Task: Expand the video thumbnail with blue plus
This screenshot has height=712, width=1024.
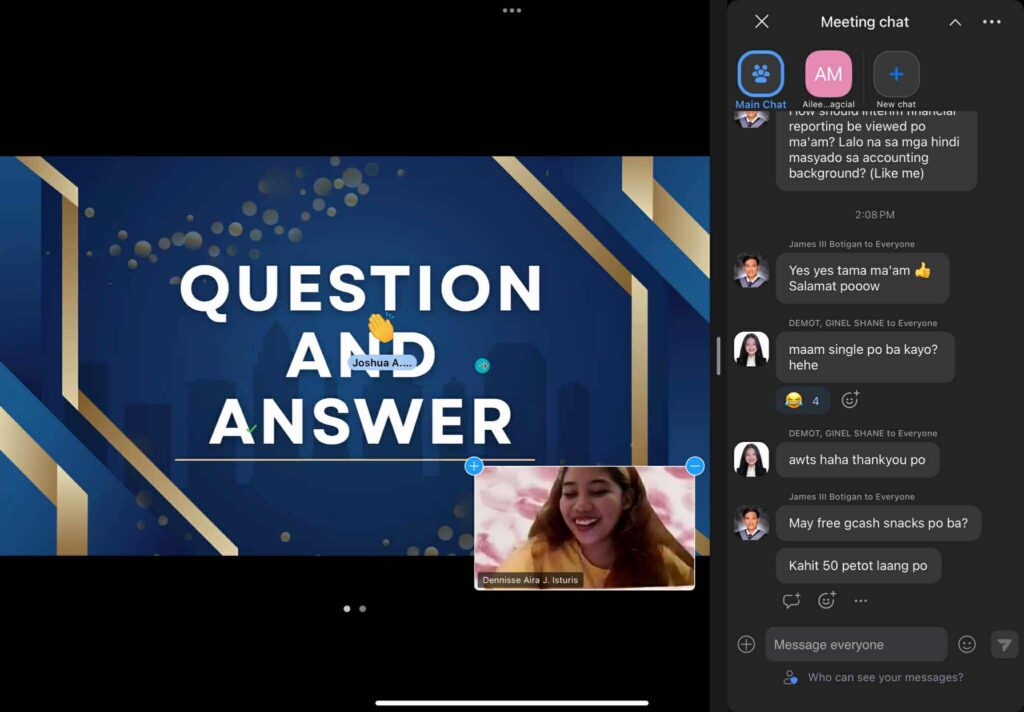Action: click(474, 466)
